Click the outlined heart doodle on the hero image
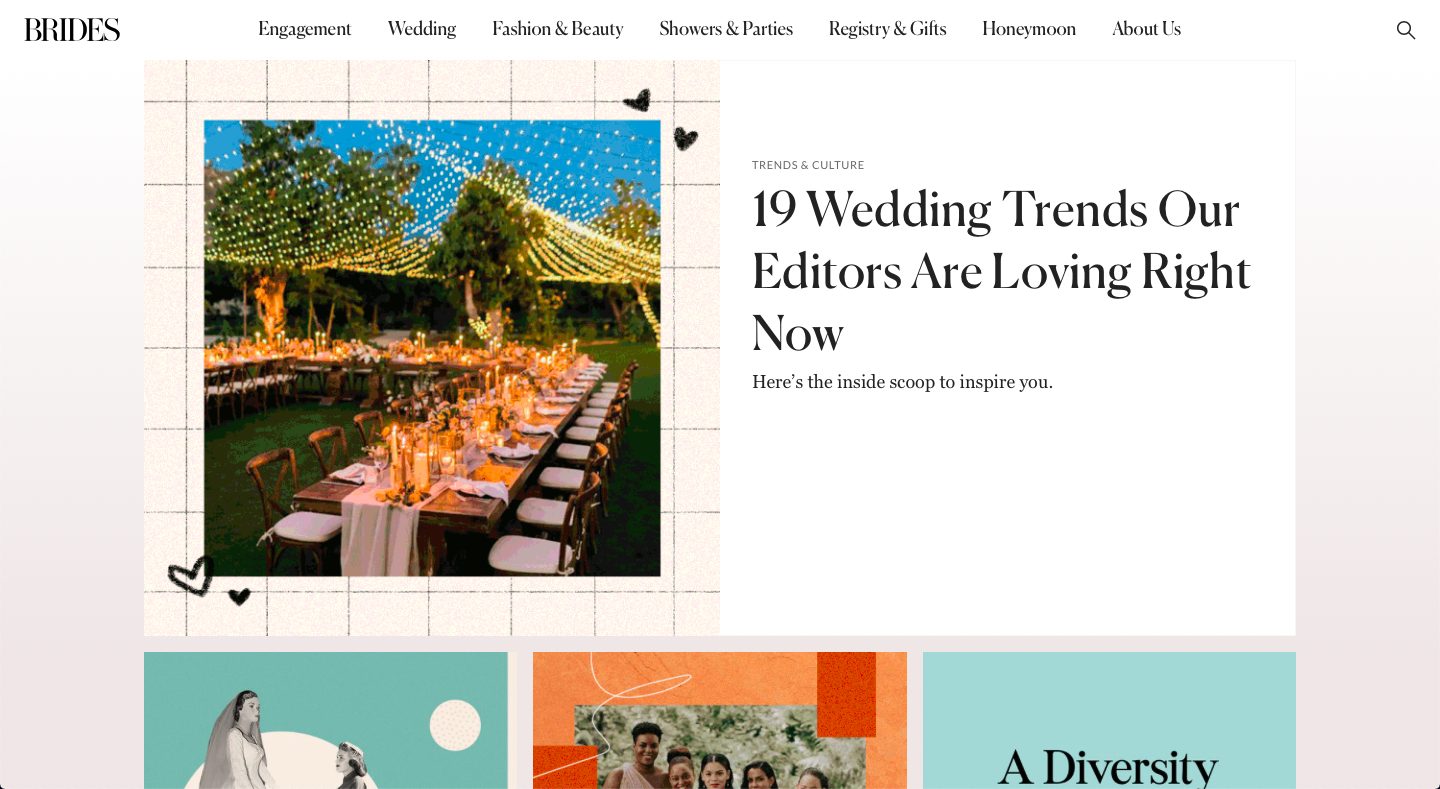Screen dimensions: 1440x789 point(191,575)
